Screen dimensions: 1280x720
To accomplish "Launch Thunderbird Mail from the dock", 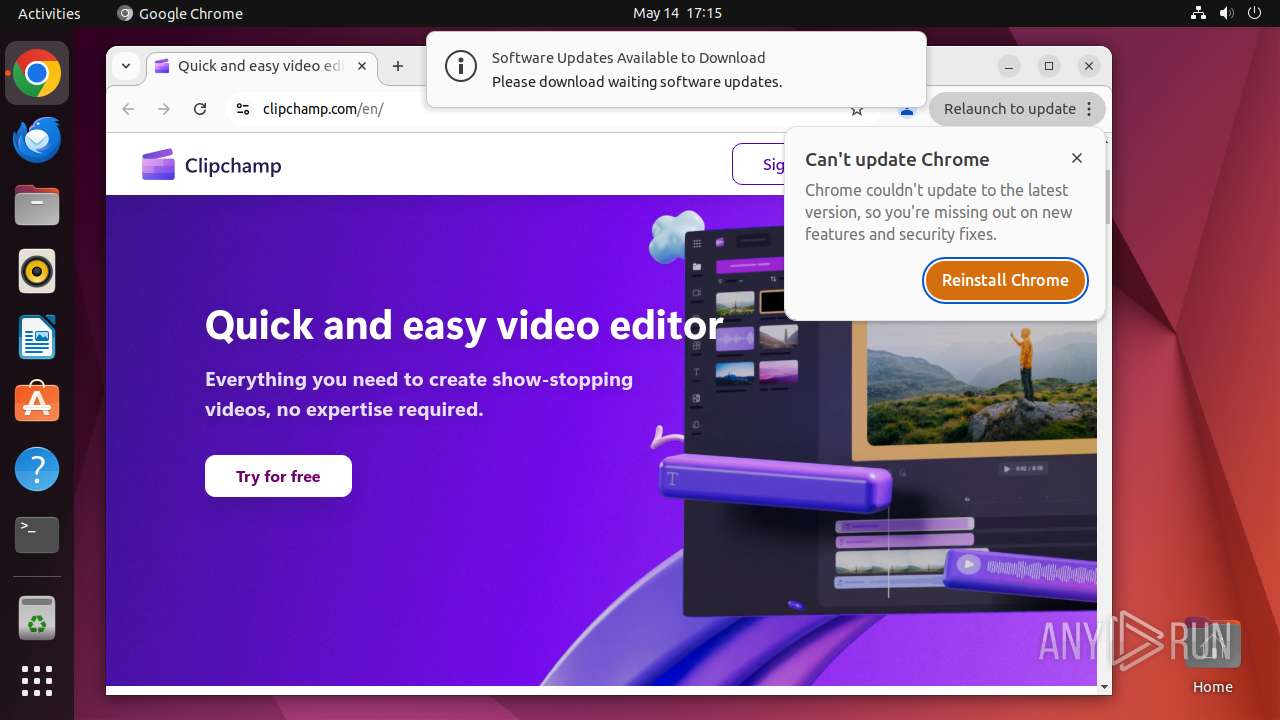I will (37, 139).
